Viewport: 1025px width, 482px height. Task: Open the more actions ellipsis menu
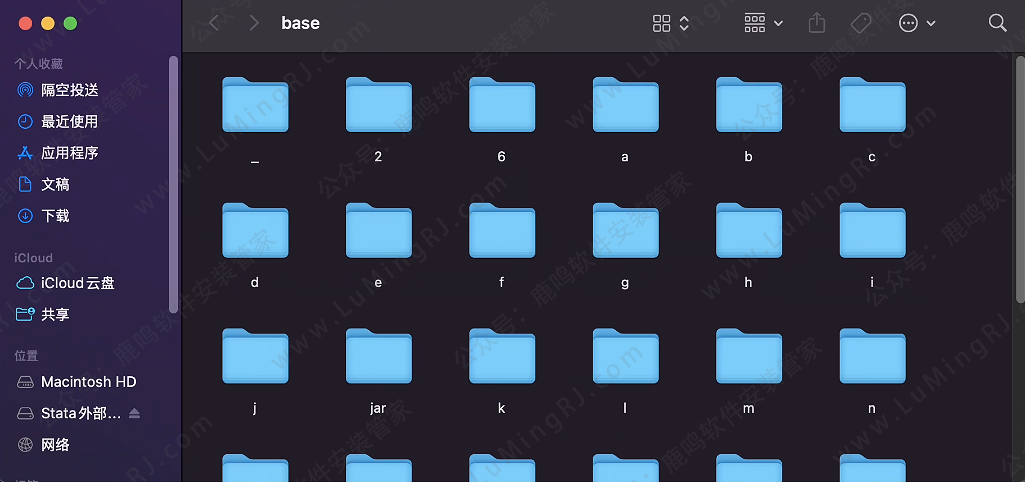(x=916, y=23)
